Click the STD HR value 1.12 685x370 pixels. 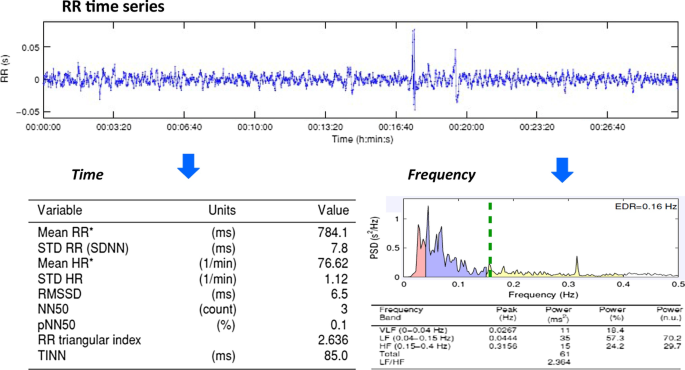tap(336, 279)
